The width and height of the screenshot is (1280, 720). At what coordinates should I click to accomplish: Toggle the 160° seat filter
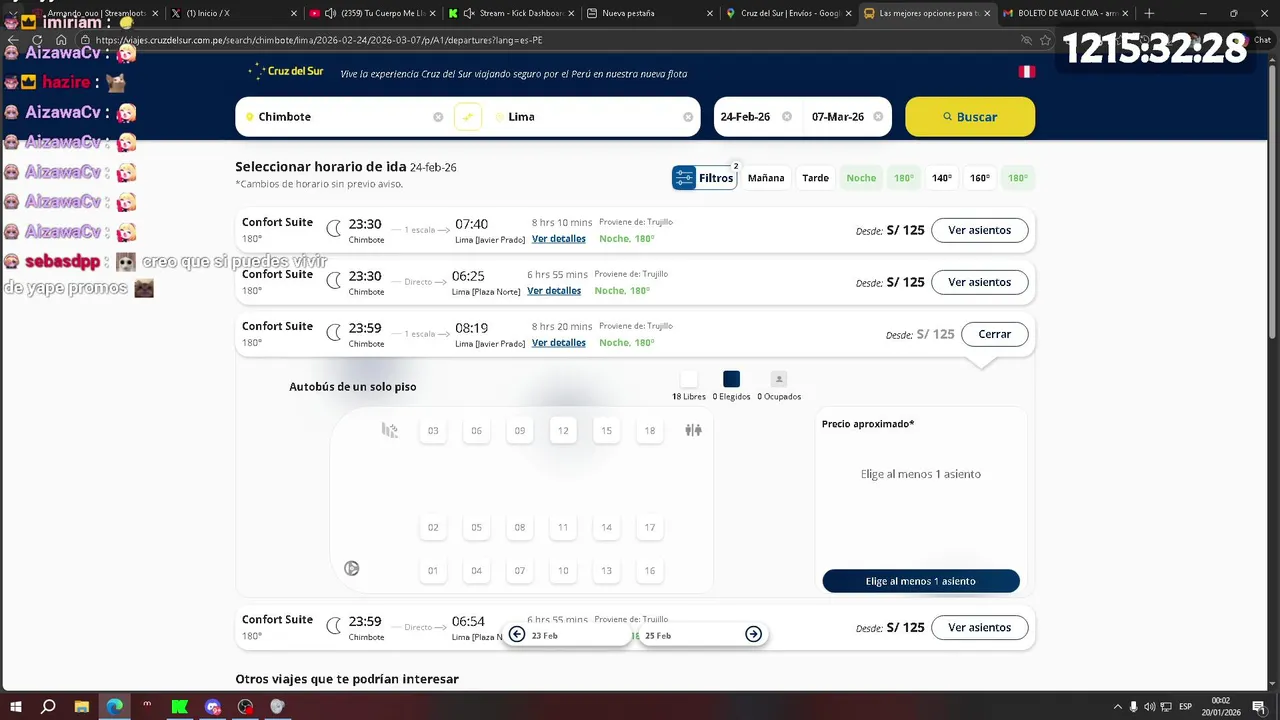coord(980,178)
